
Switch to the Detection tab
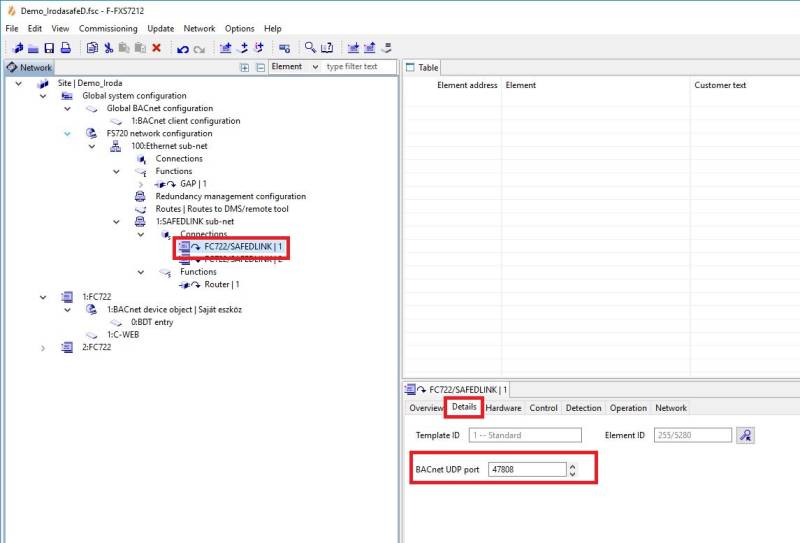pos(583,408)
